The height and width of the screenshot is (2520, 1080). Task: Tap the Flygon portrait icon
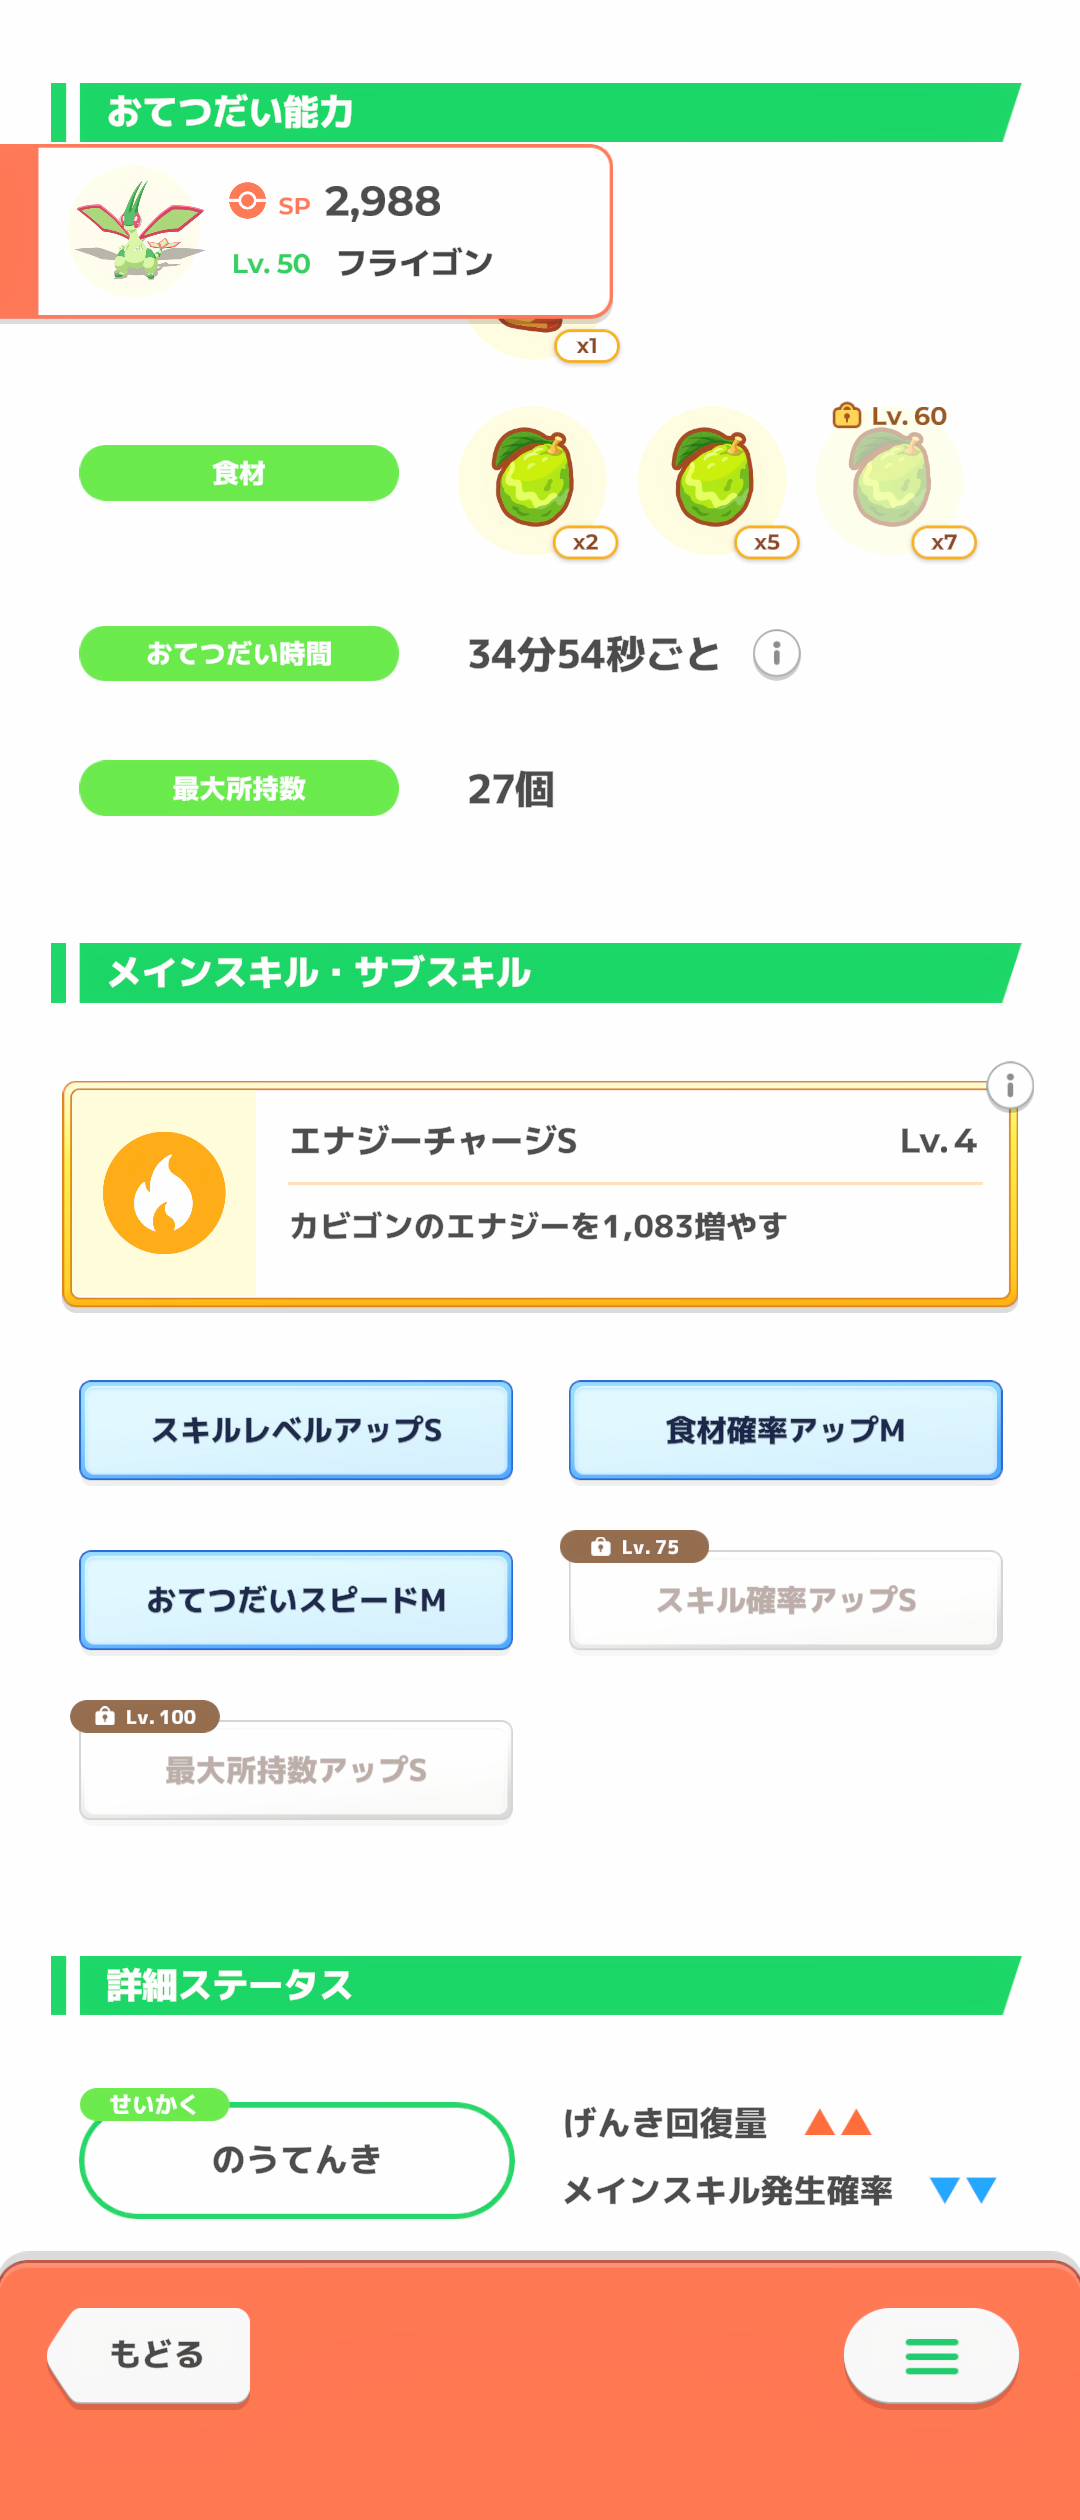[136, 231]
